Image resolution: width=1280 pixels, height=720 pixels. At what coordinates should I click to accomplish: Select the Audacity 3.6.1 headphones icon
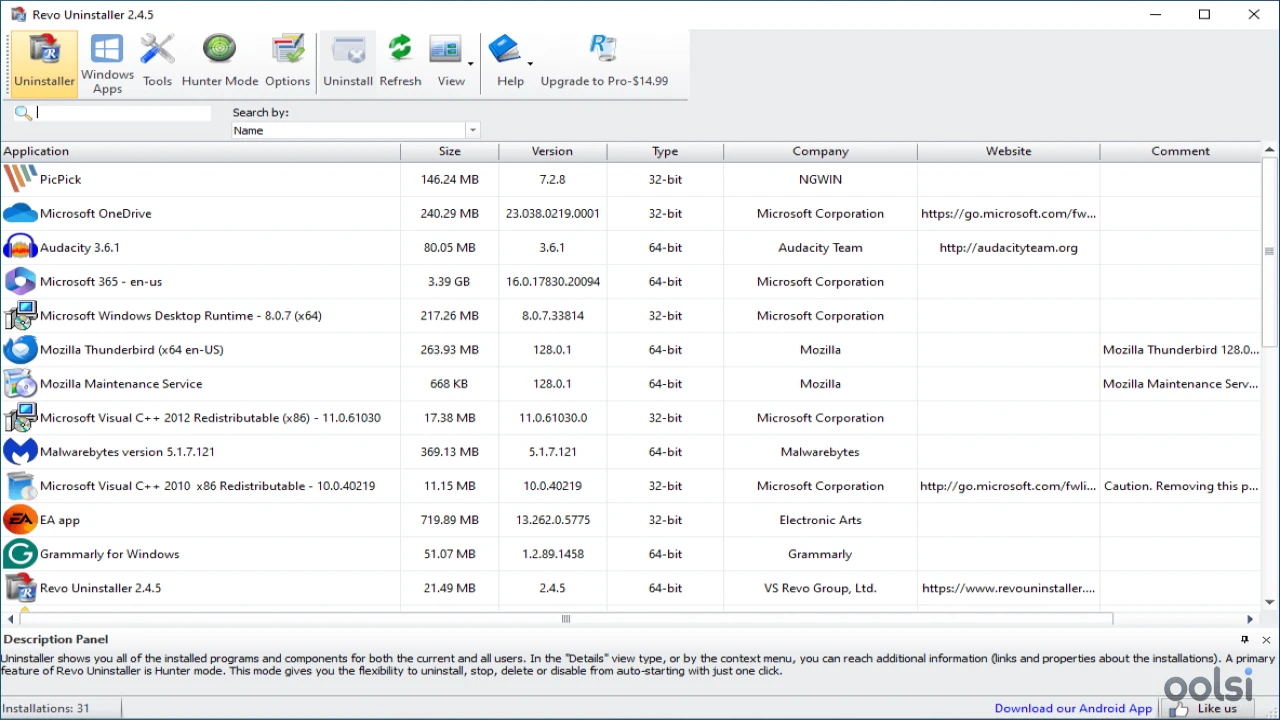pos(20,247)
